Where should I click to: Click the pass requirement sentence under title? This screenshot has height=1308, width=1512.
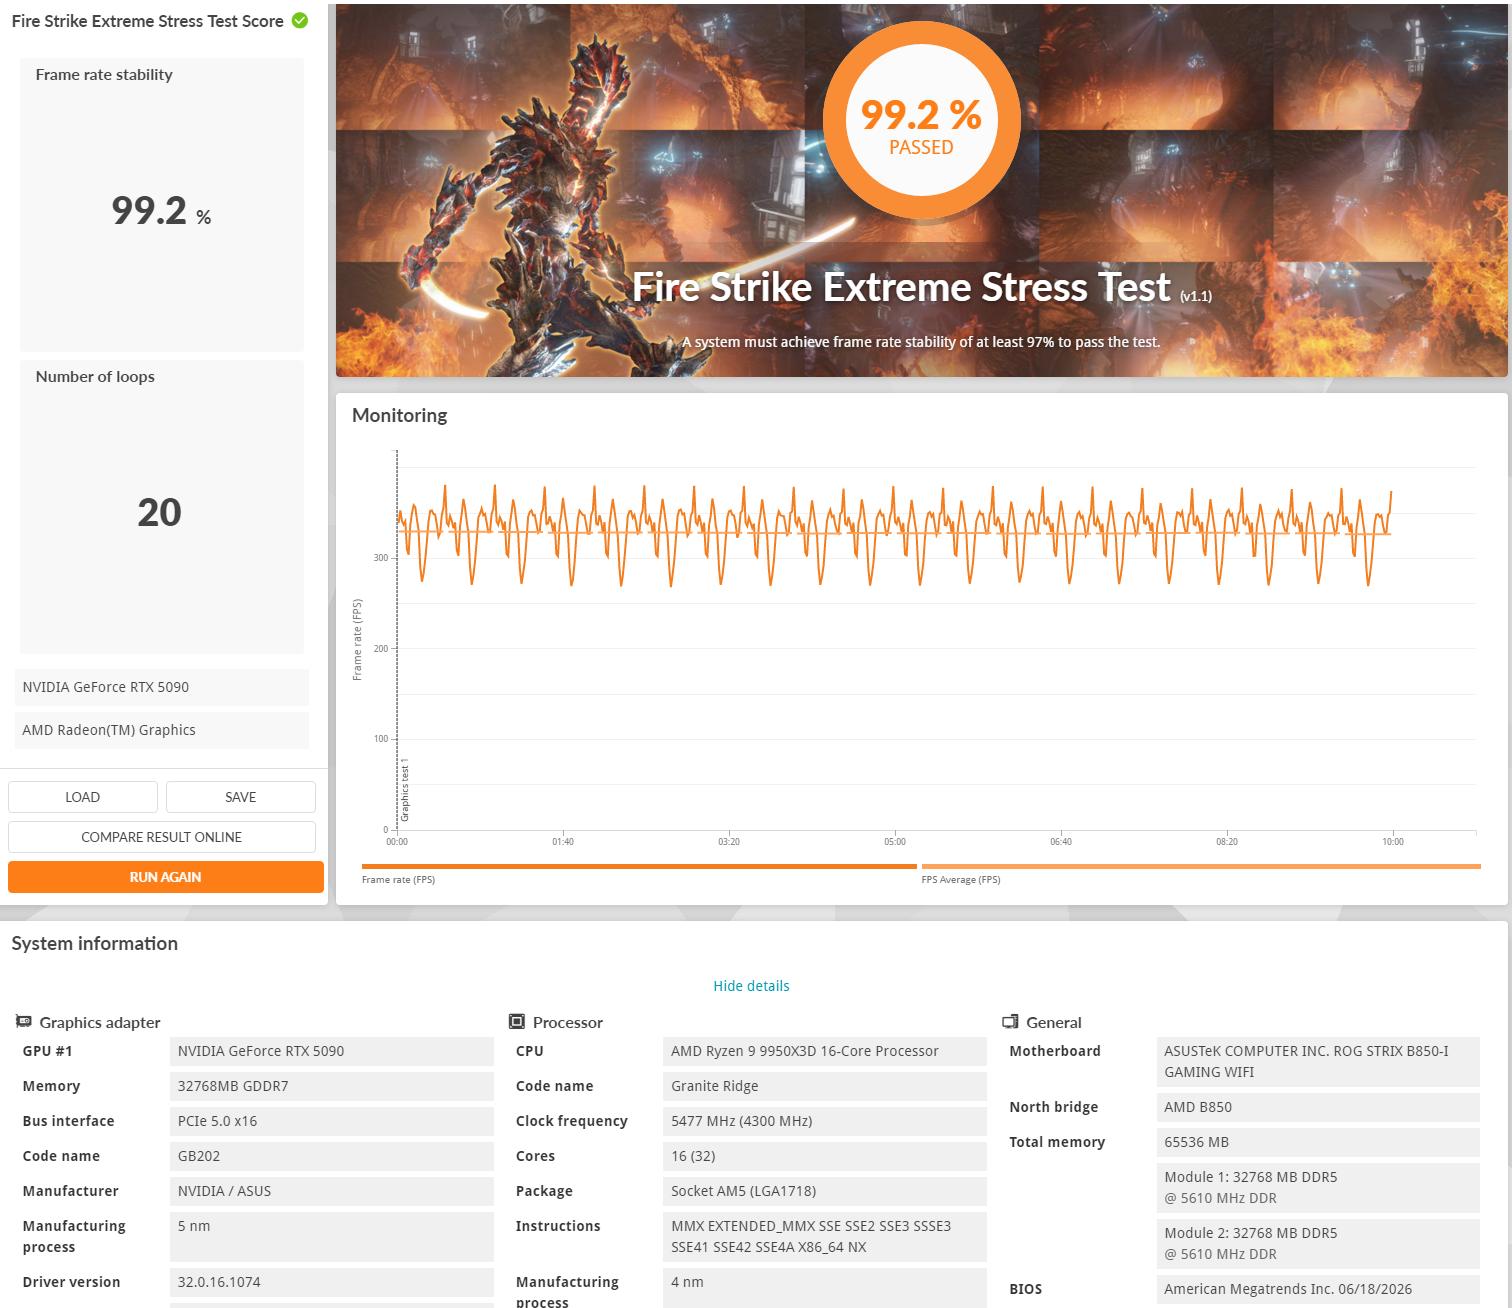click(921, 342)
